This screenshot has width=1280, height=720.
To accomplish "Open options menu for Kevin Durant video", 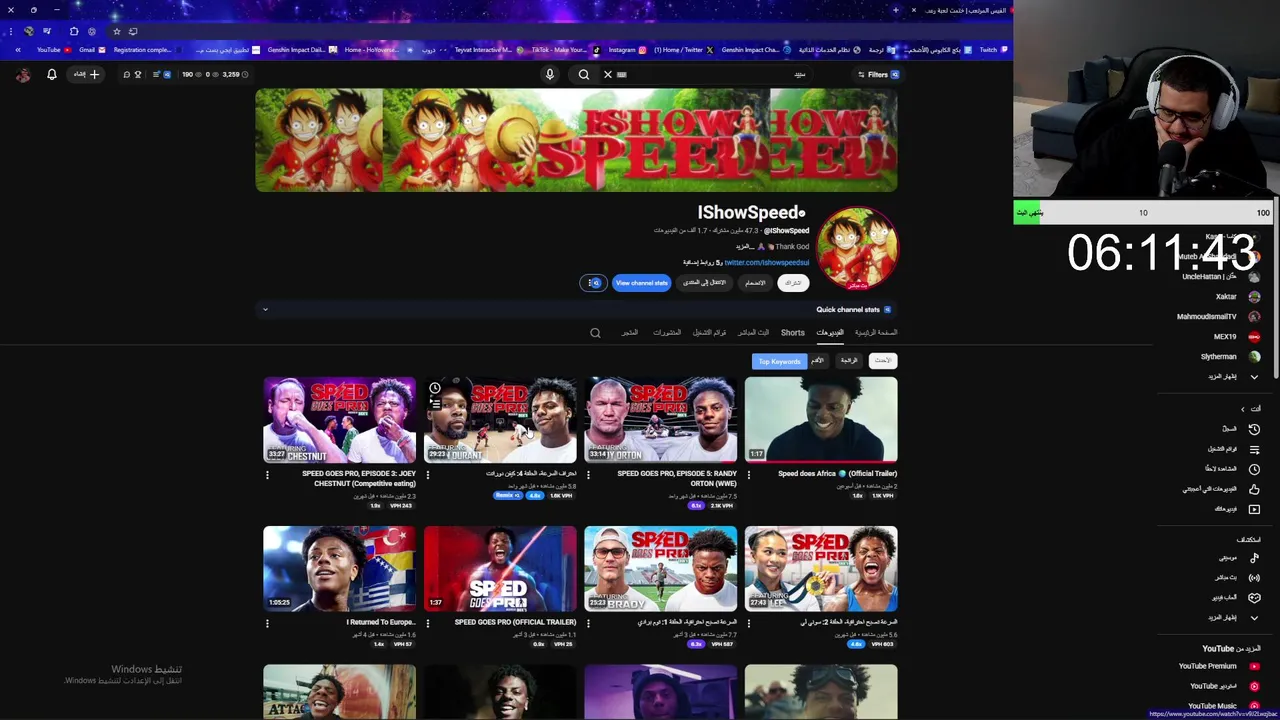I will point(428,475).
